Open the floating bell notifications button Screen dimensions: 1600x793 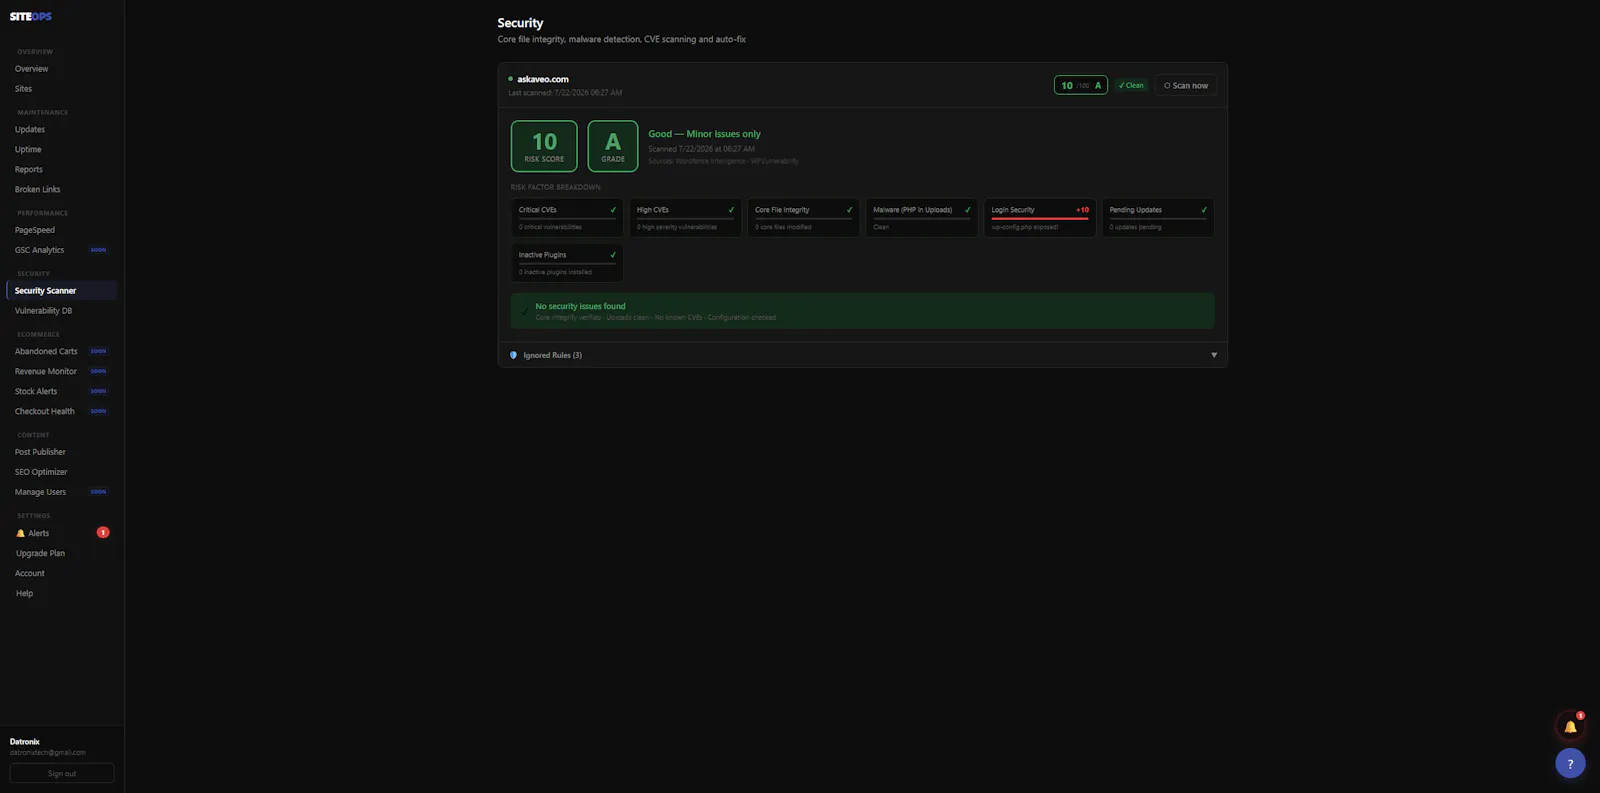pyautogui.click(x=1570, y=727)
